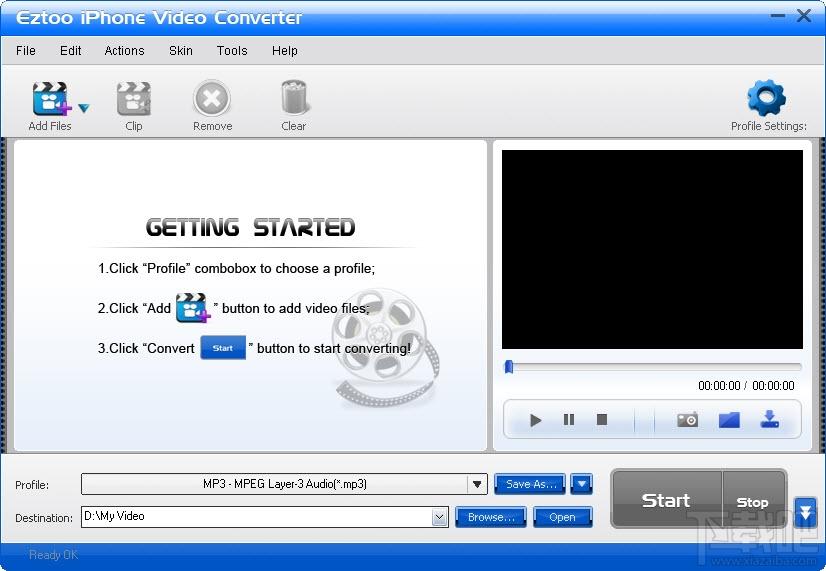The width and height of the screenshot is (826, 571).
Task: Open the Clip tool
Action: click(134, 101)
